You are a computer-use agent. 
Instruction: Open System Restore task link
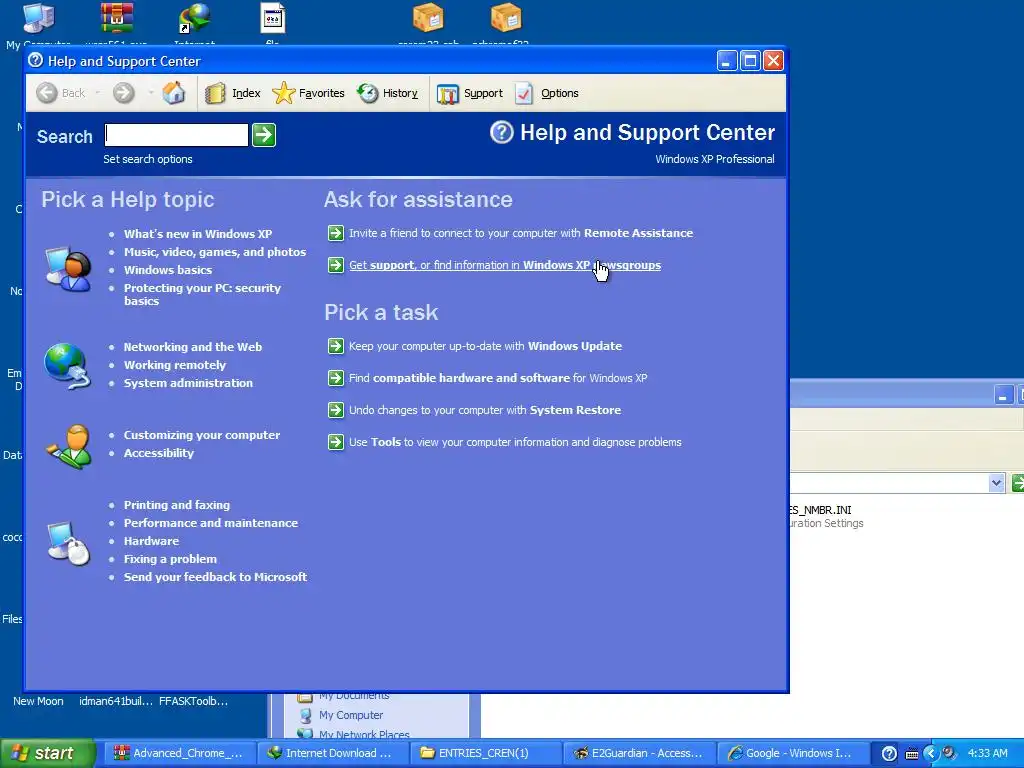coord(485,410)
